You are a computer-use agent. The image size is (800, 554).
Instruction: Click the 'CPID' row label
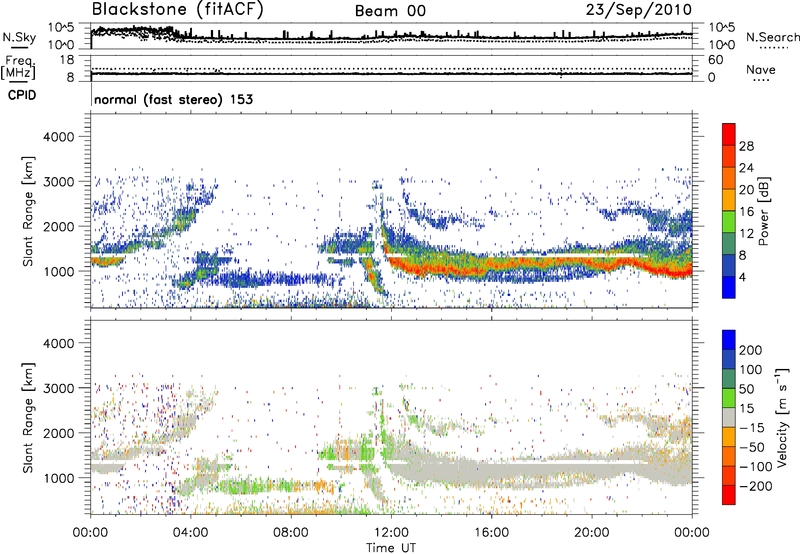click(x=22, y=95)
